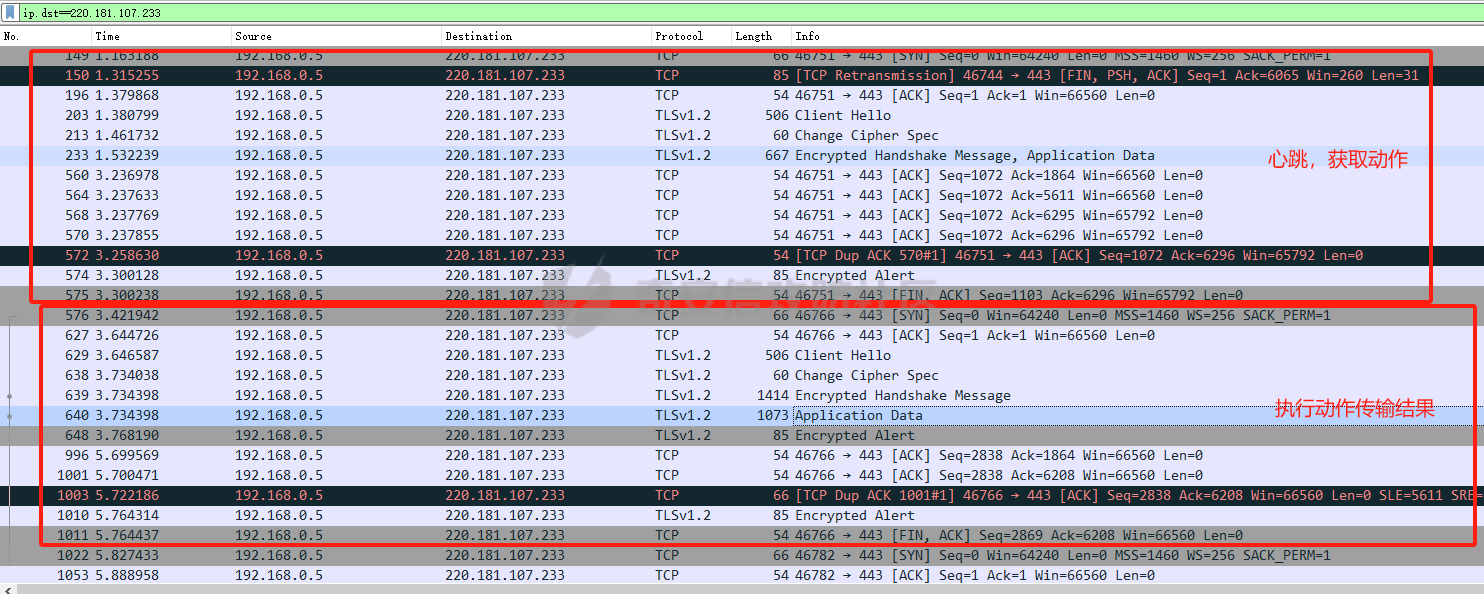Select packet 638 Change Cipher Spec row
The width and height of the screenshot is (1484, 594).
tap(742, 375)
